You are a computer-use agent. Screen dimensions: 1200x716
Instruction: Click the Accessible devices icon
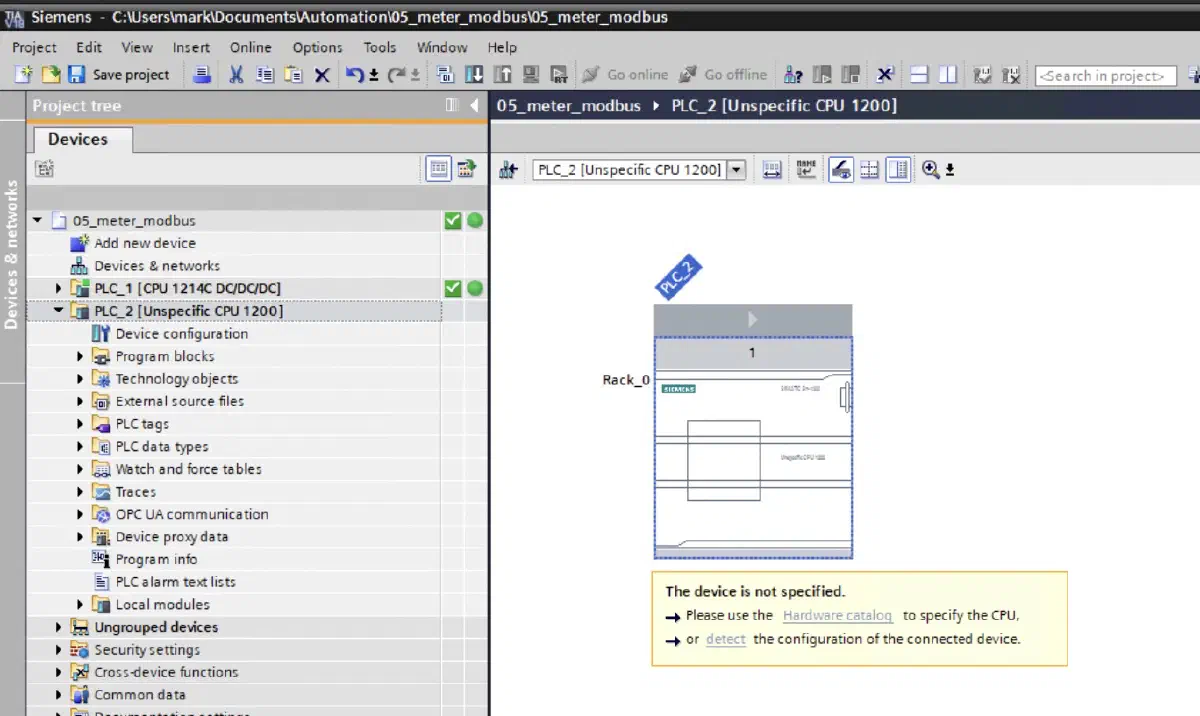pyautogui.click(x=794, y=75)
